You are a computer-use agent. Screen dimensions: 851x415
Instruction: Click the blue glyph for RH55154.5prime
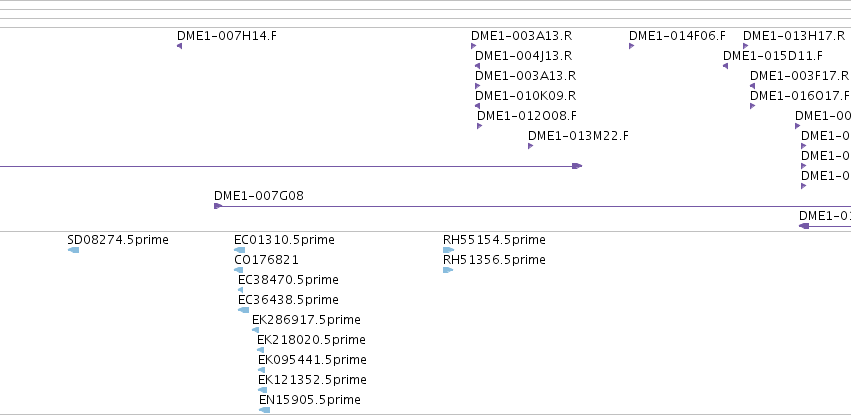(448, 250)
